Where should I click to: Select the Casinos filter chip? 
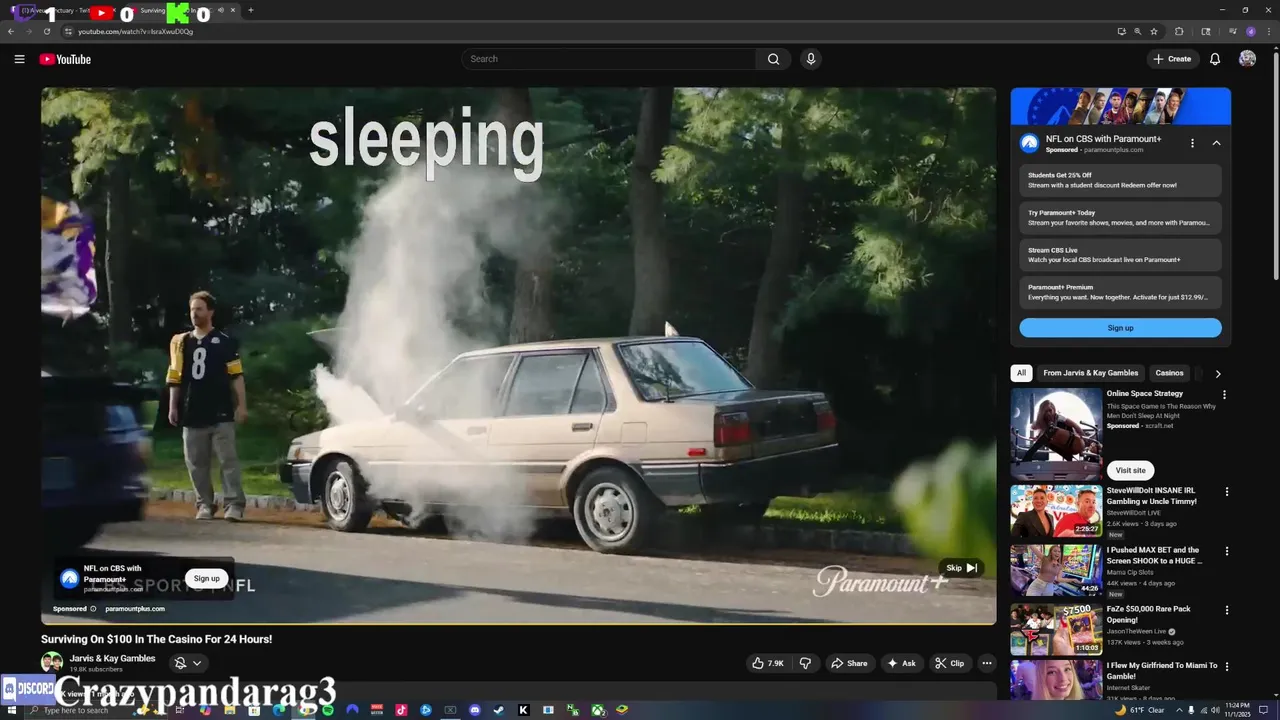(x=1169, y=373)
